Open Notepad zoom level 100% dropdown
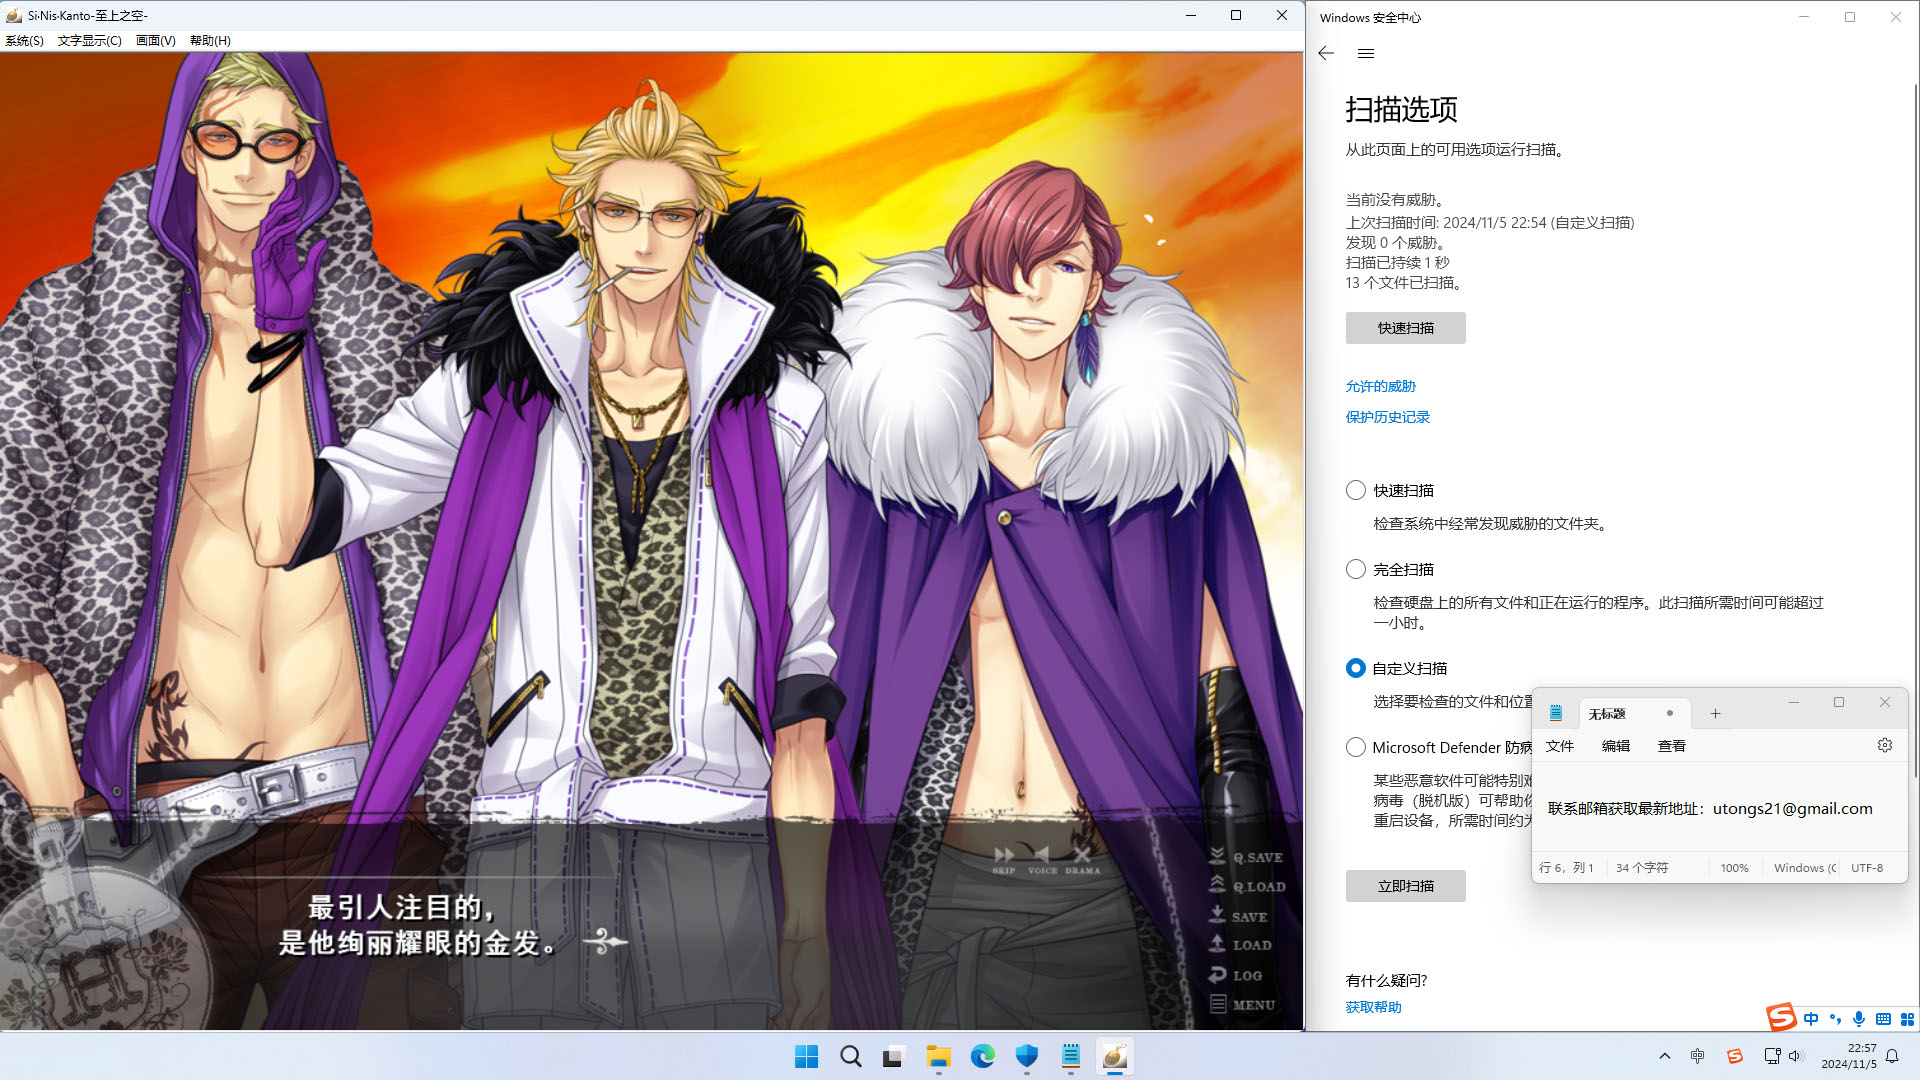 1734,868
